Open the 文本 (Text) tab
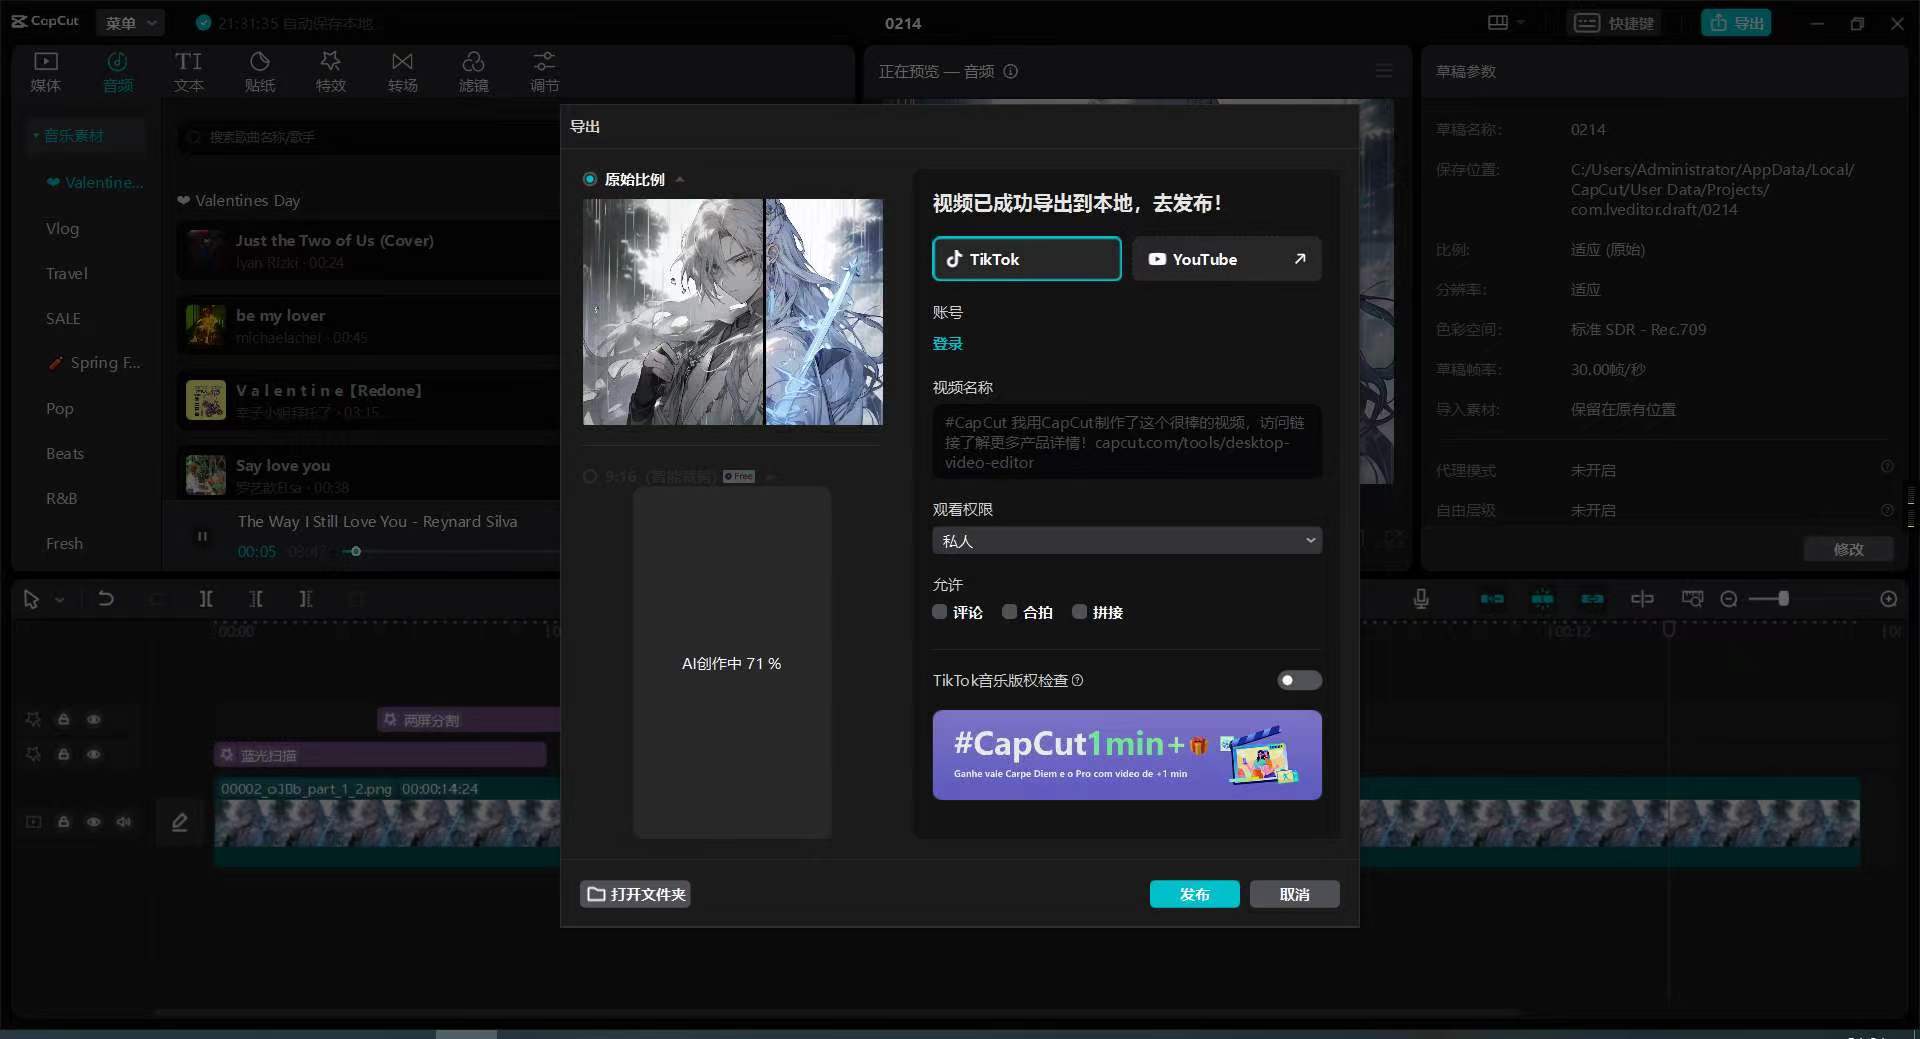 point(188,72)
